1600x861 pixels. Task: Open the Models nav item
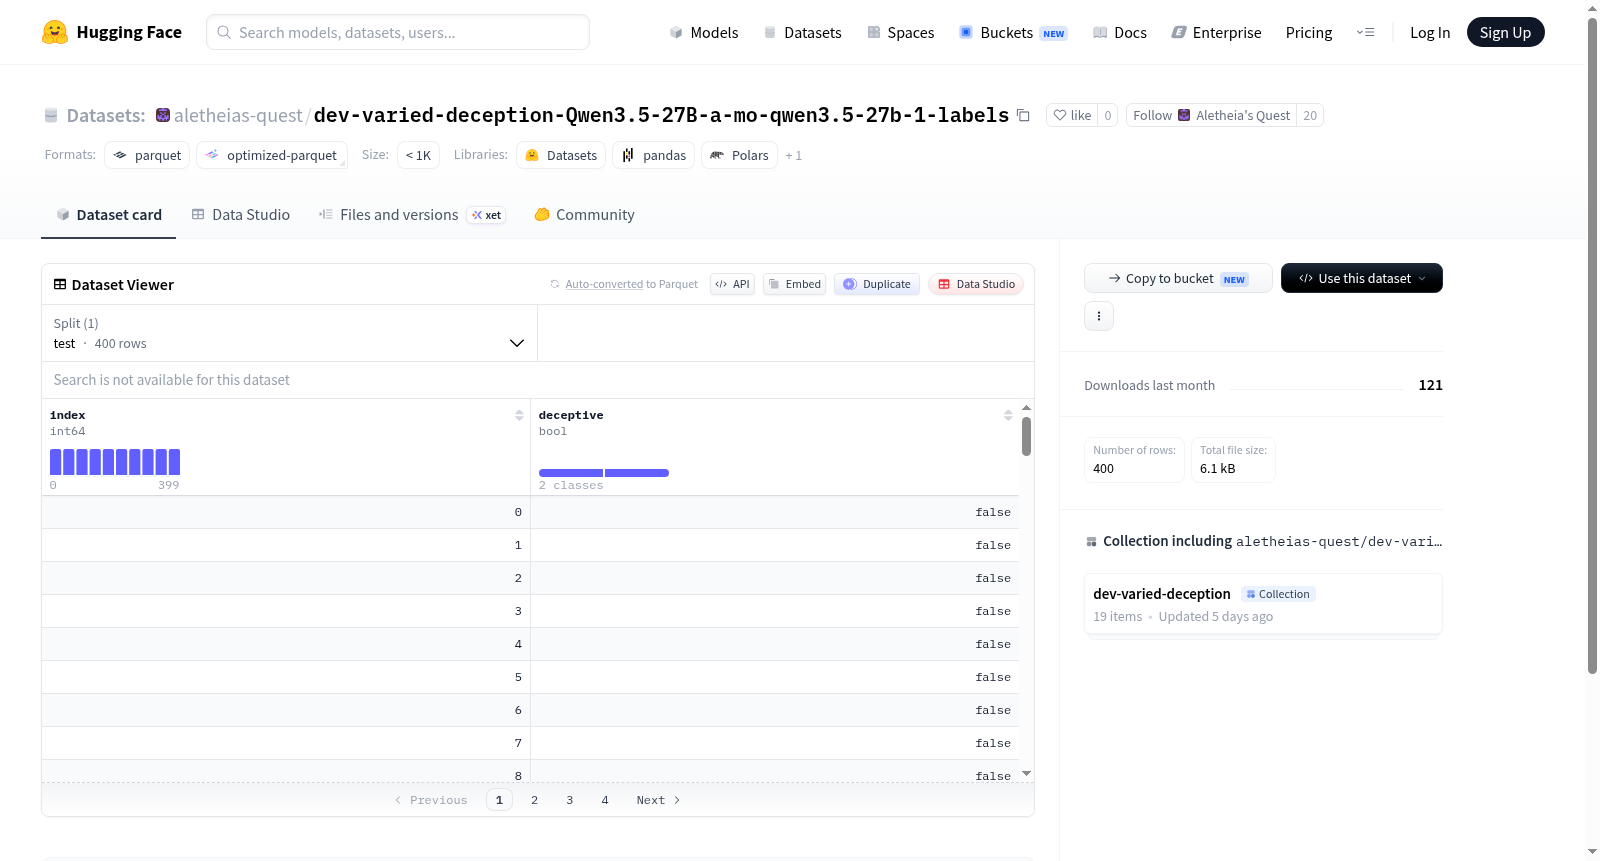point(704,32)
